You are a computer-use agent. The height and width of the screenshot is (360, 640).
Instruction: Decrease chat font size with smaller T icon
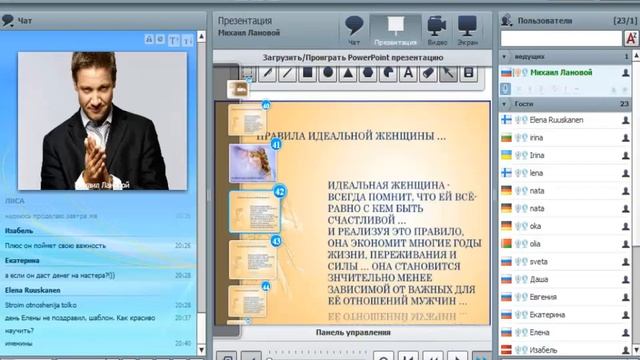point(187,40)
